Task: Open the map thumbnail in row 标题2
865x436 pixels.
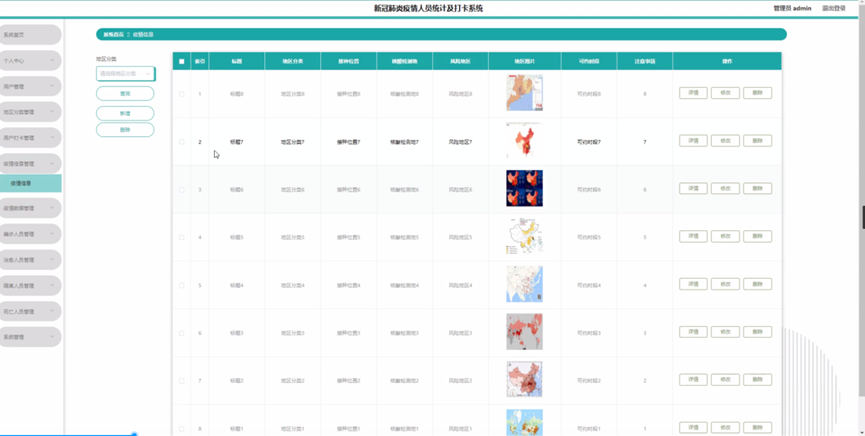Action: tap(524, 380)
